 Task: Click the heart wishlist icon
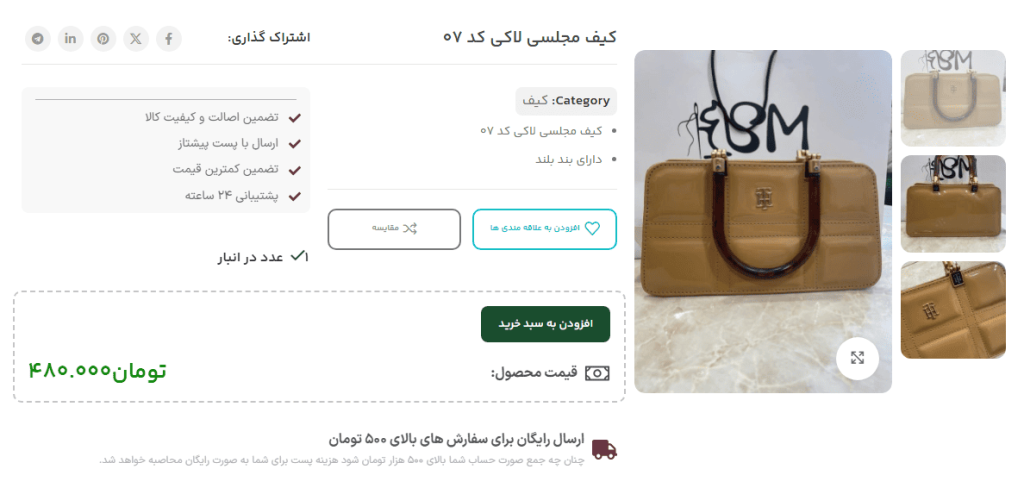pyautogui.click(x=592, y=229)
